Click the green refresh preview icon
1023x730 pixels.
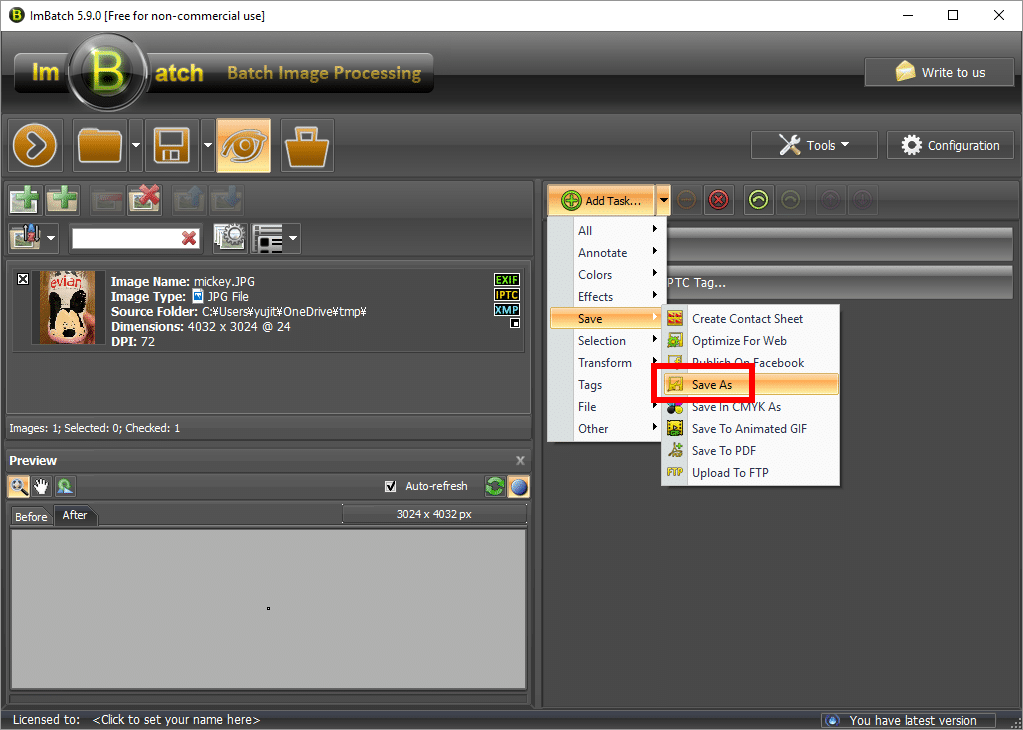coord(494,487)
